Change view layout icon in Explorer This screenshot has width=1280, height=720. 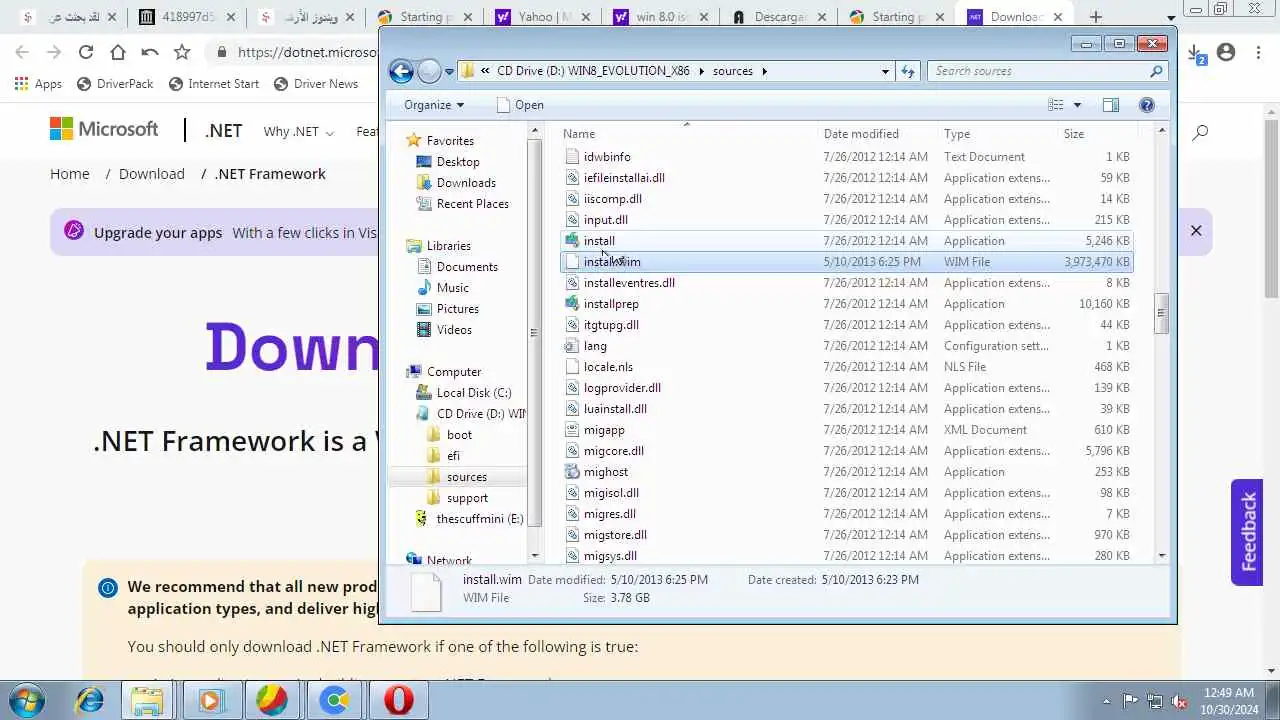pyautogui.click(x=1056, y=105)
